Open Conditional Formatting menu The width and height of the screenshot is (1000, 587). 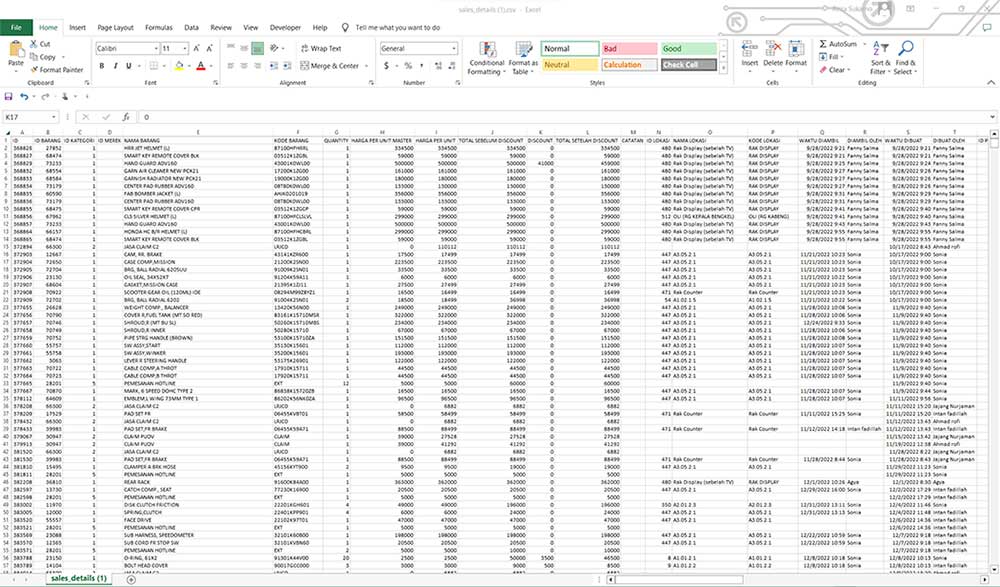point(487,58)
